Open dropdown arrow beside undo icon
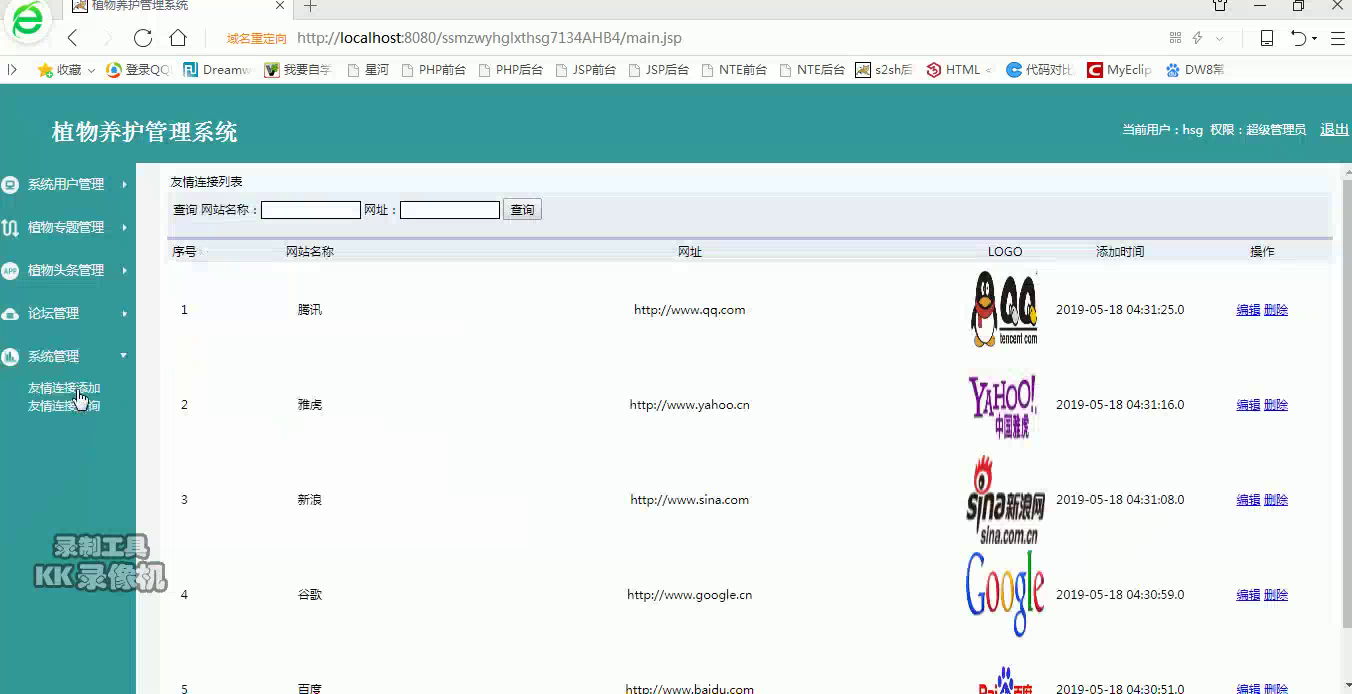The width and height of the screenshot is (1352, 694). coord(1314,39)
